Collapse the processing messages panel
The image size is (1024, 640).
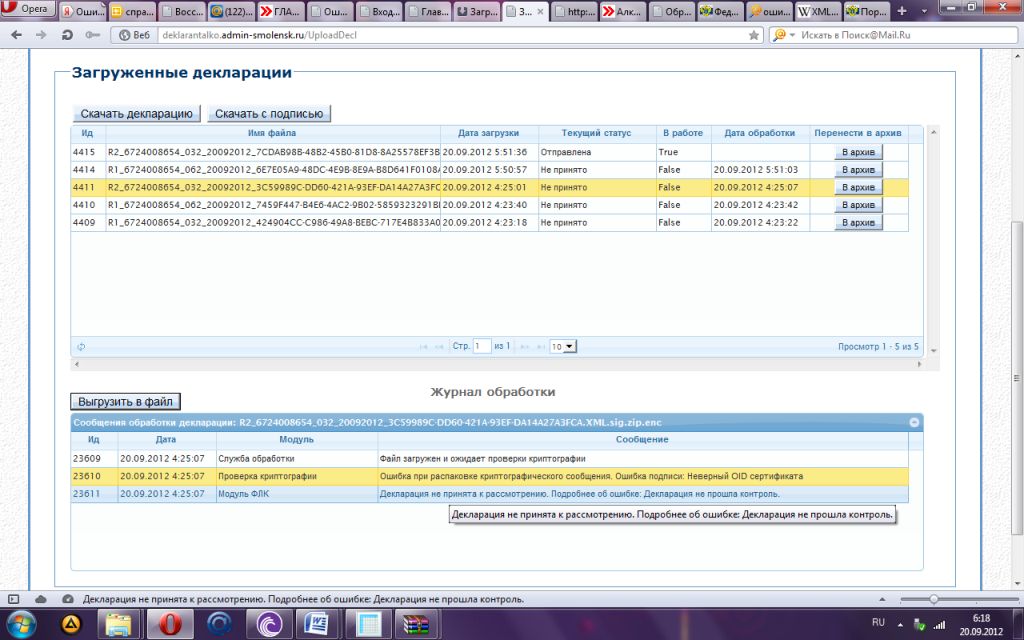click(x=914, y=423)
